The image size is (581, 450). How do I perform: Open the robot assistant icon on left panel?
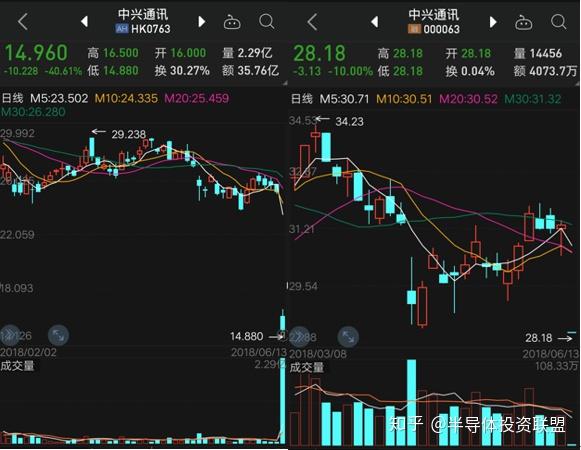232,23
